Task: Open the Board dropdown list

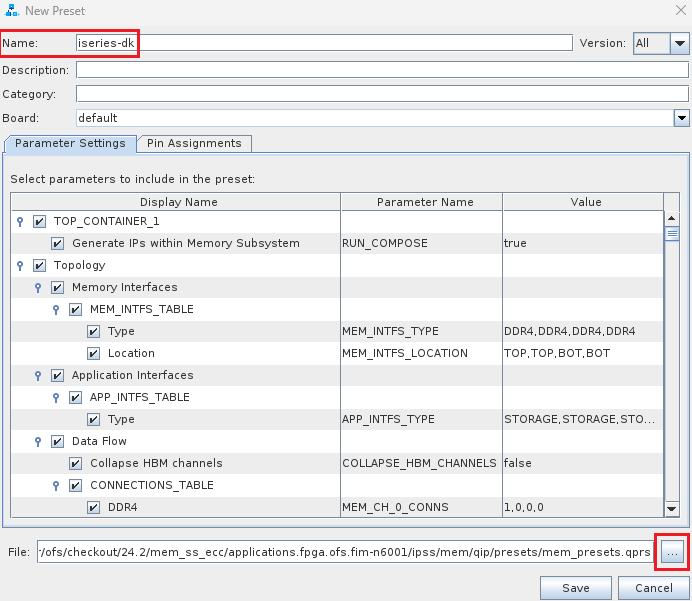Action: click(x=681, y=118)
